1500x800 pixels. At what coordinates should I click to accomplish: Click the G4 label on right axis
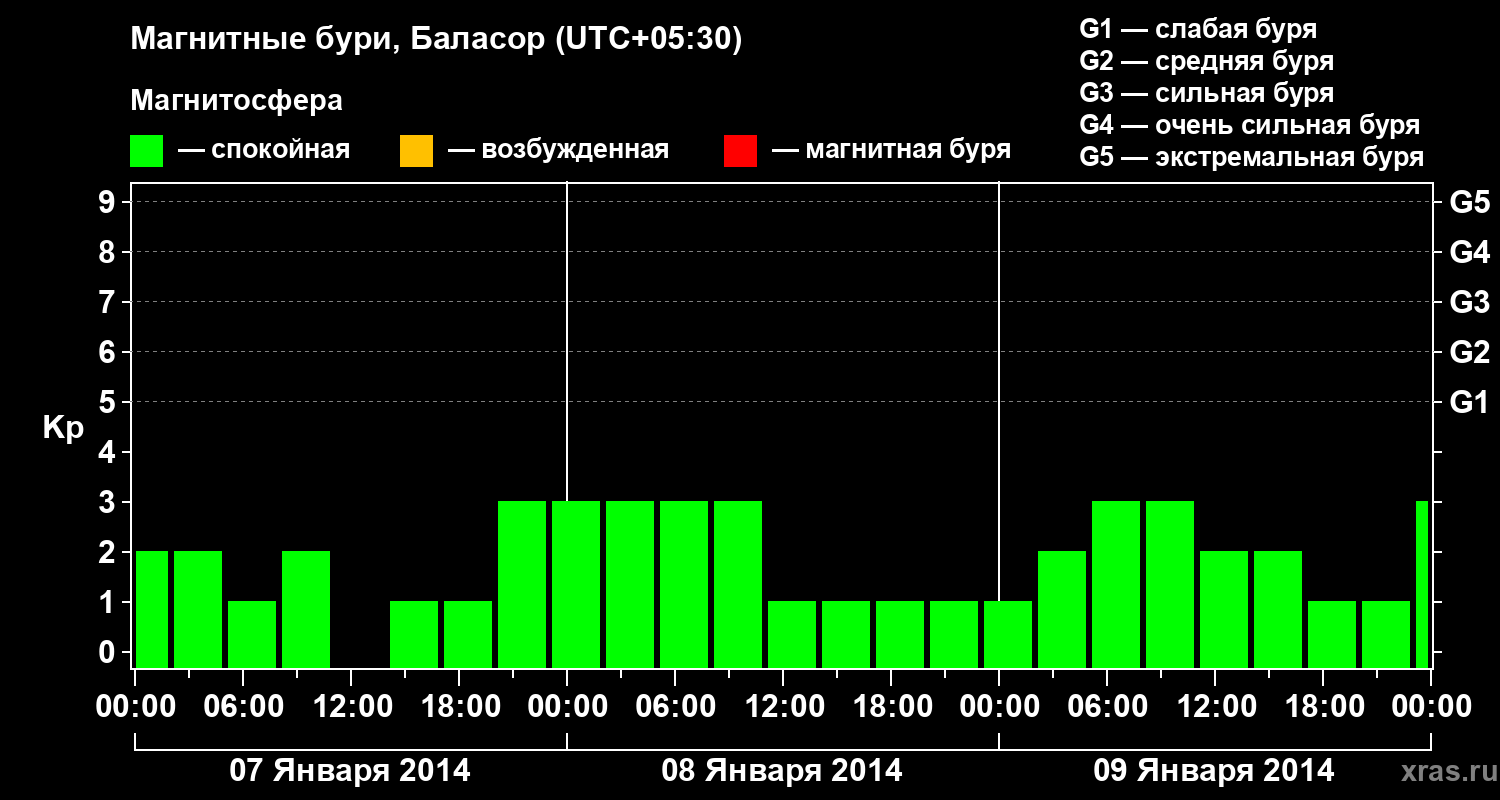click(1470, 252)
